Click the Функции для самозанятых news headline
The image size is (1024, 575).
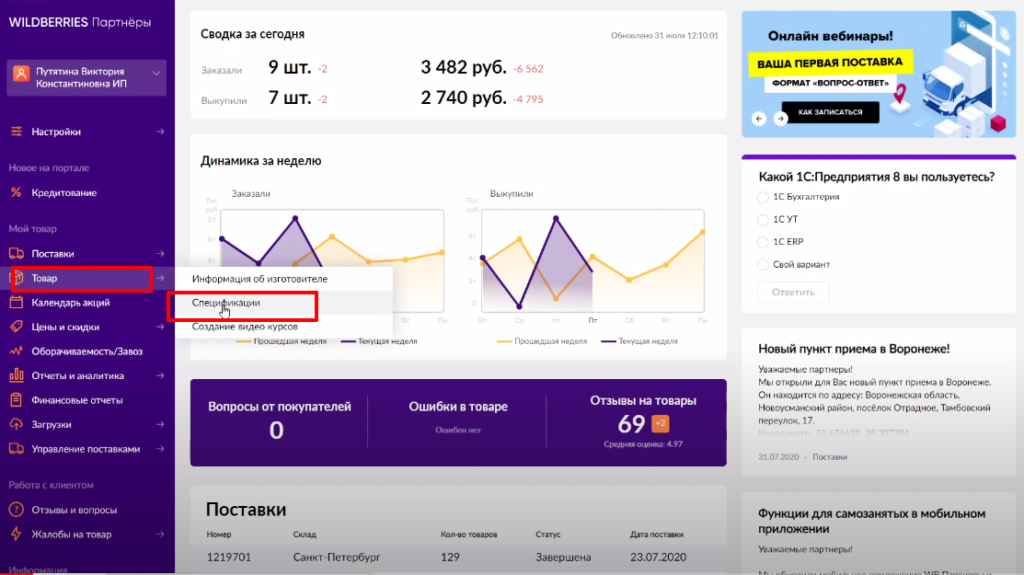[871, 521]
